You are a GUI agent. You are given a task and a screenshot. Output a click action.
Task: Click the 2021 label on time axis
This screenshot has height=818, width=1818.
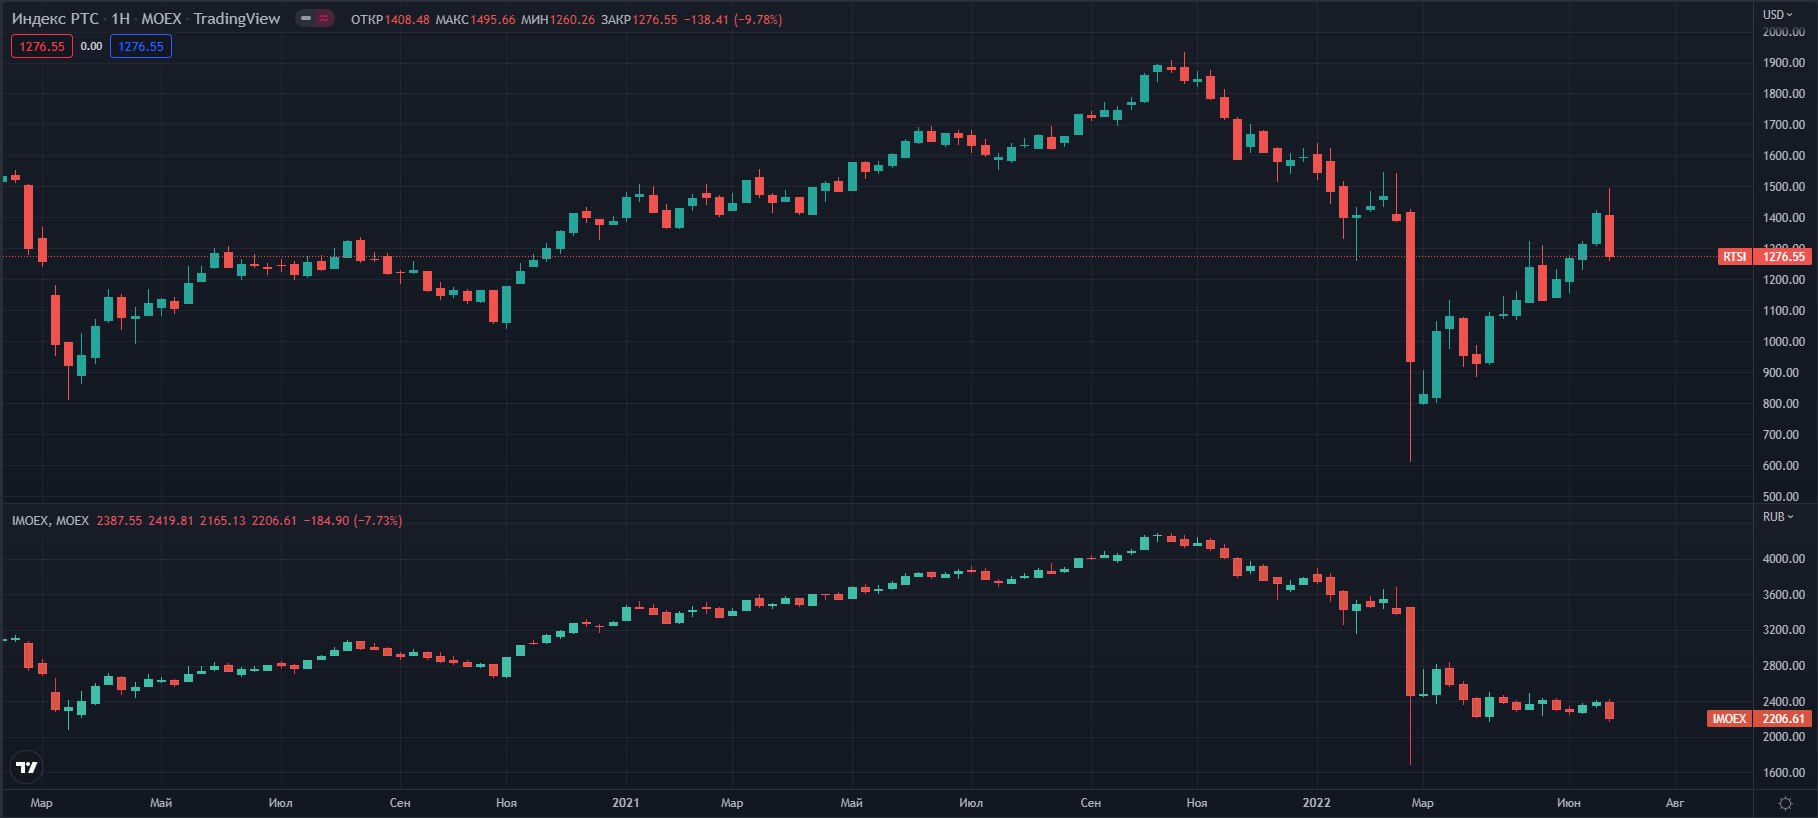click(626, 802)
